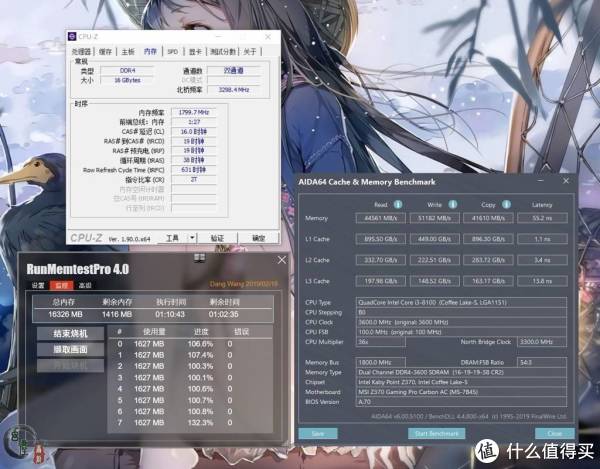
Task: Select row 7 with progress 132.3%
Action: point(190,423)
